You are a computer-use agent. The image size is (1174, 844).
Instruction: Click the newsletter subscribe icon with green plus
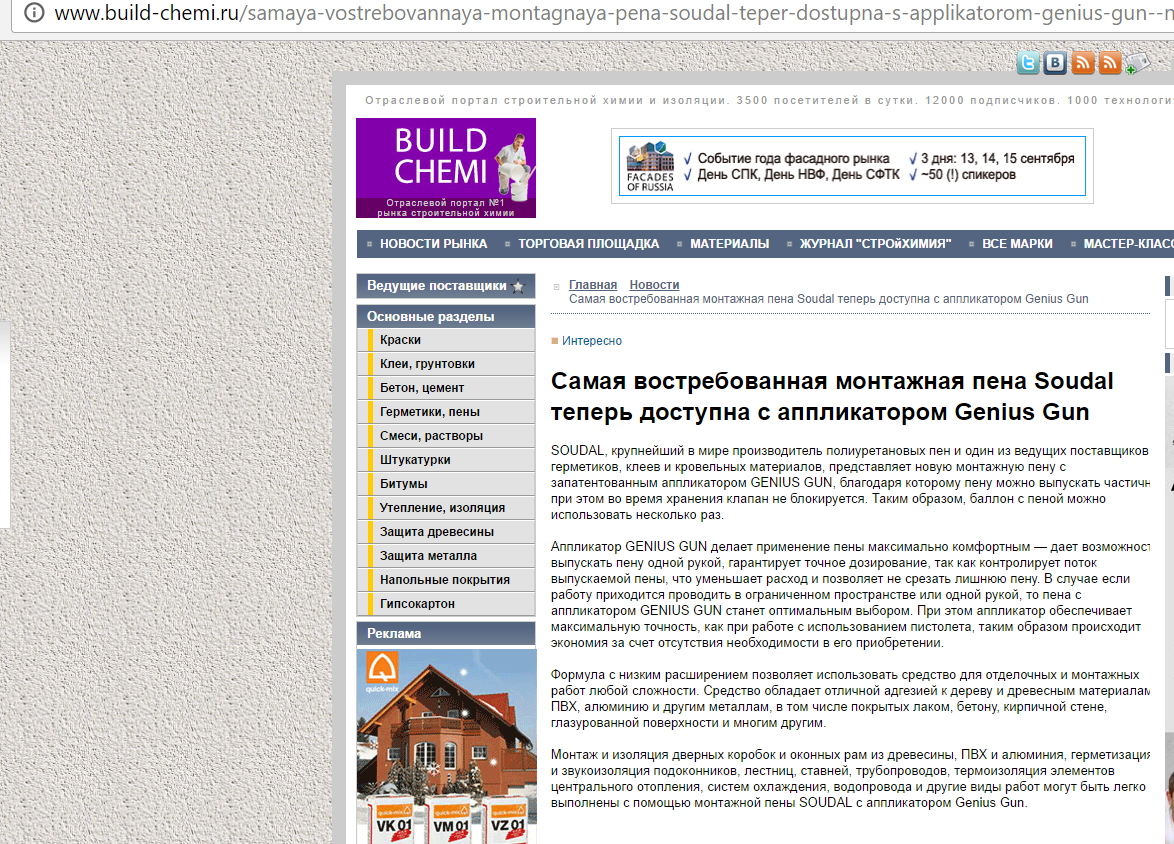click(1137, 64)
